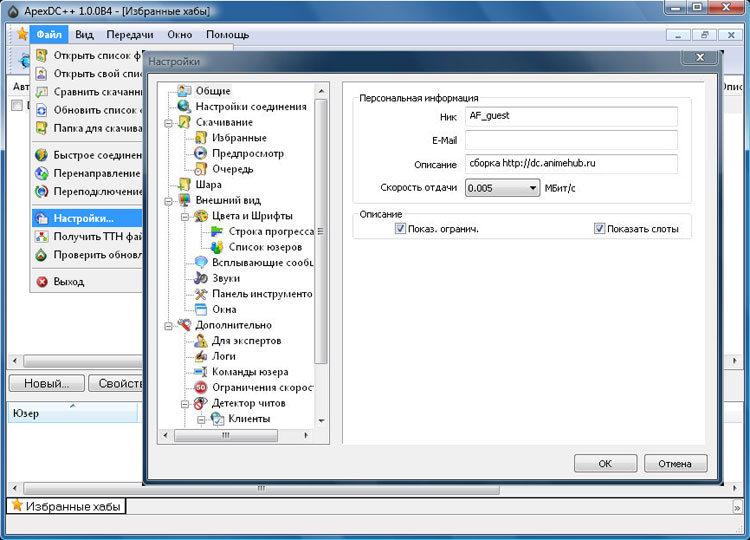The height and width of the screenshot is (540, 750).
Task: Tick the checkbox in the hub list row
Action: pyautogui.click(x=17, y=105)
